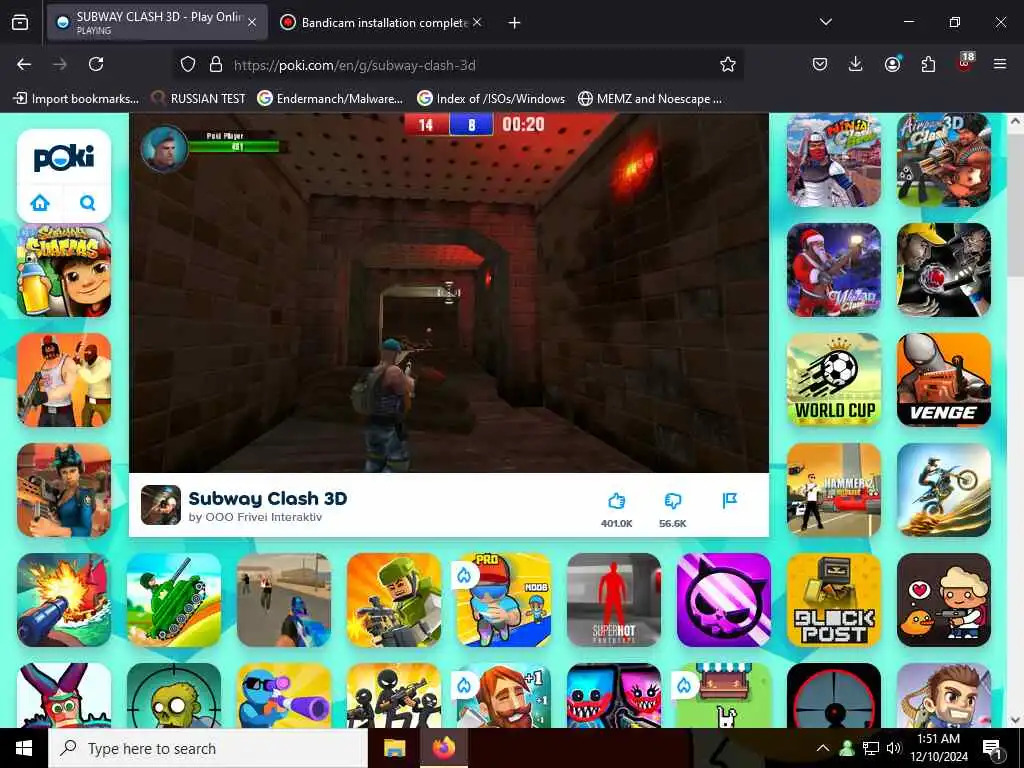Close the SUBWAY CLASH 3D tab
The height and width of the screenshot is (768, 1024).
252,22
